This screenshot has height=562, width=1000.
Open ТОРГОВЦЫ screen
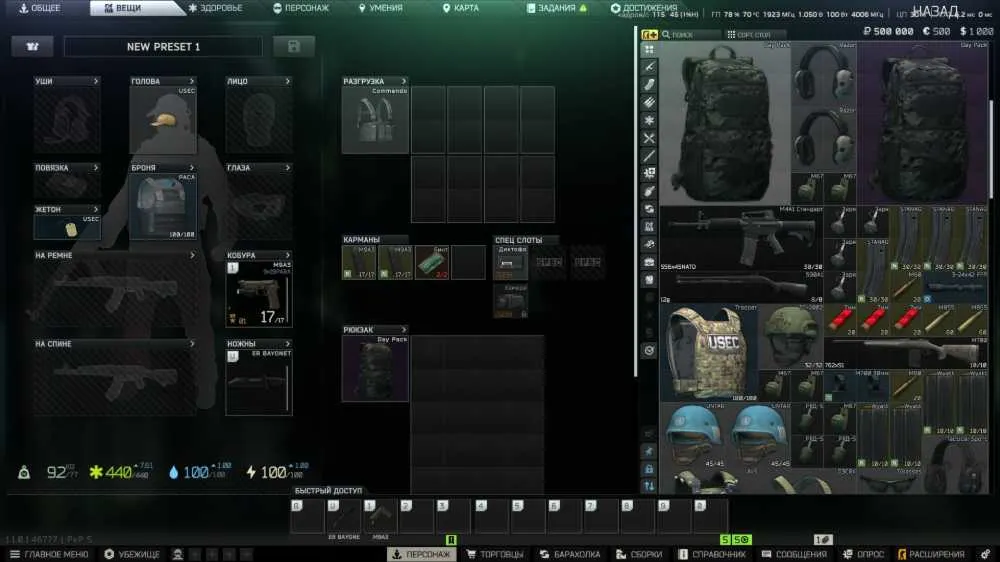tap(495, 554)
